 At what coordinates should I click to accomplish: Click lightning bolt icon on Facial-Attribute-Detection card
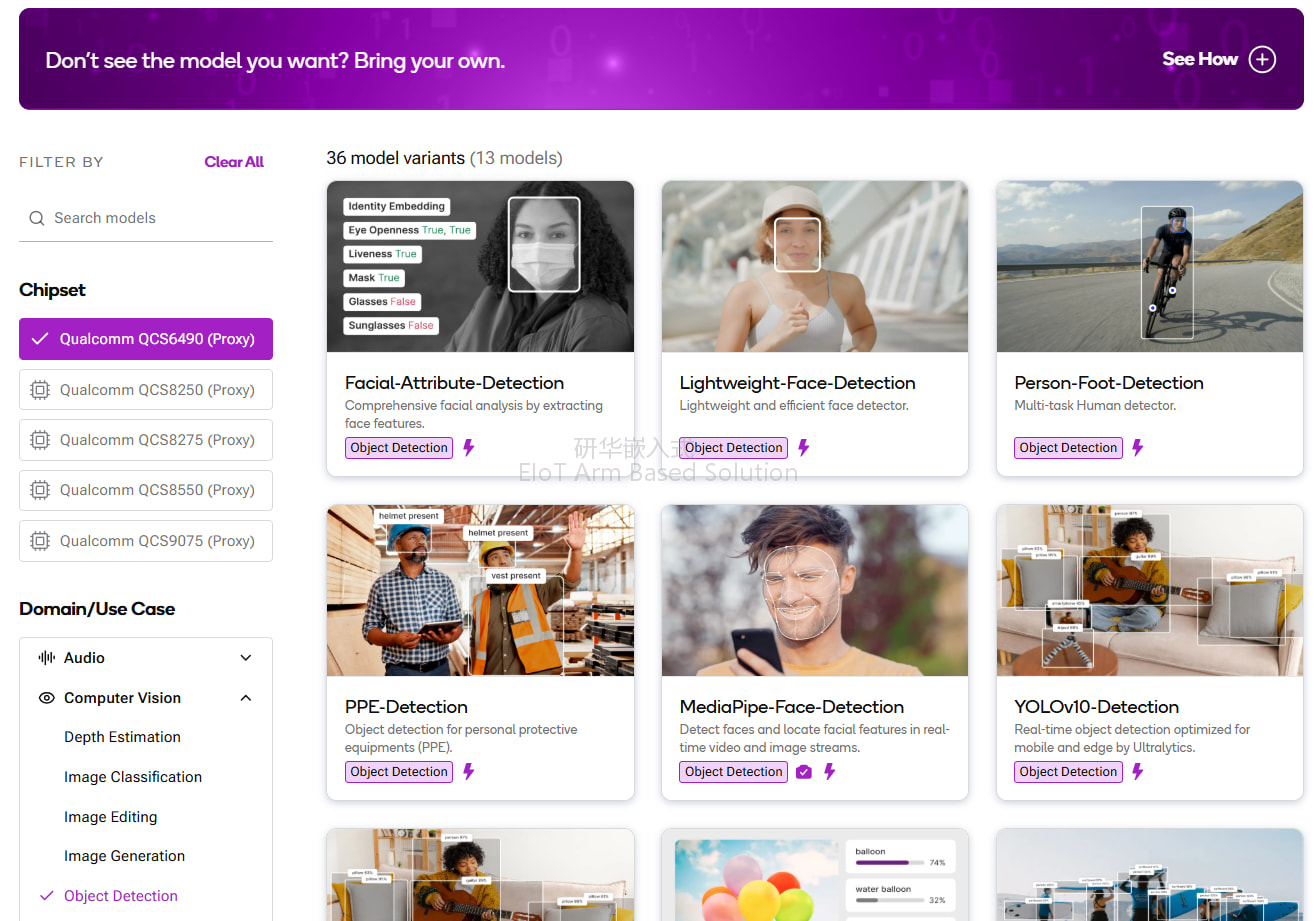tap(469, 448)
